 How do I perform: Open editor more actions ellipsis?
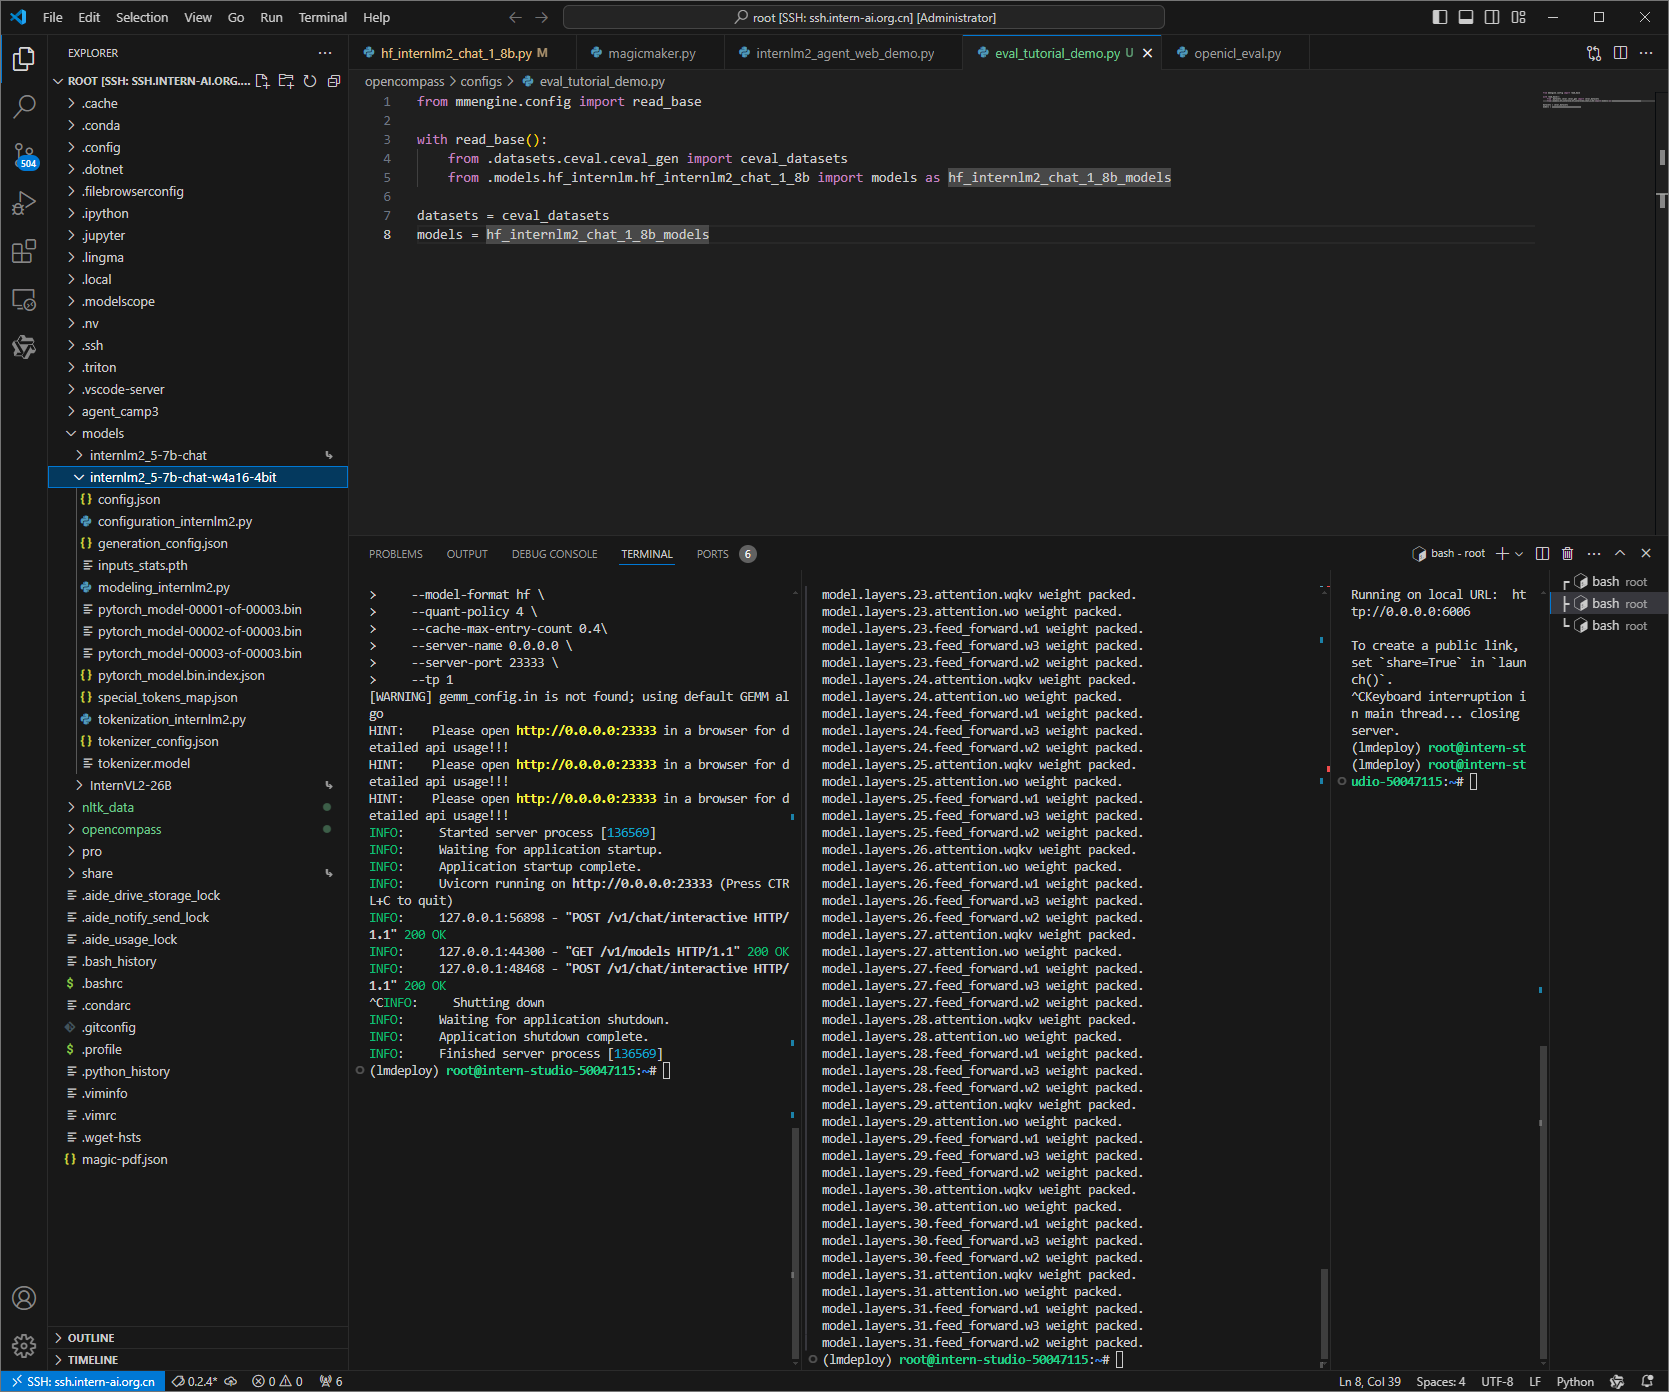[x=1646, y=53]
